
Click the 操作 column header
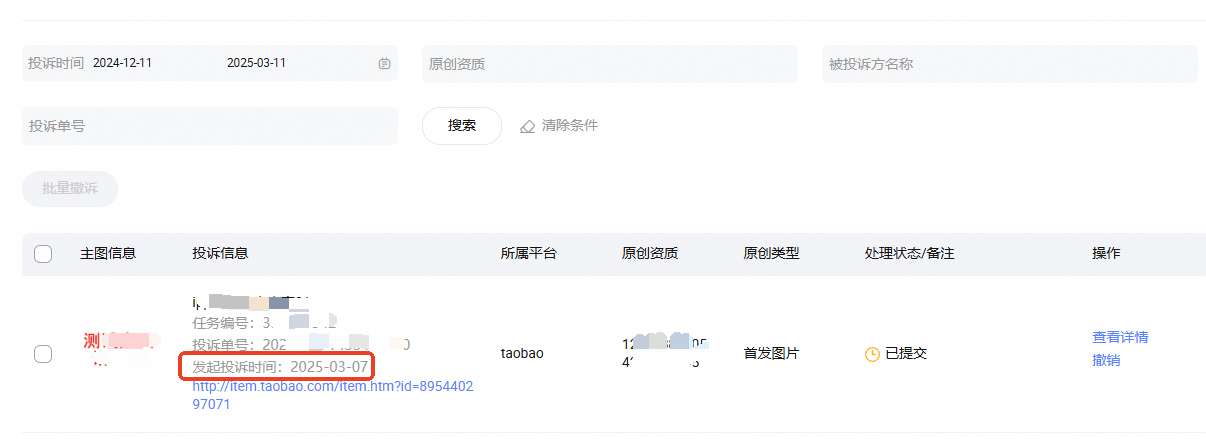click(x=1106, y=254)
